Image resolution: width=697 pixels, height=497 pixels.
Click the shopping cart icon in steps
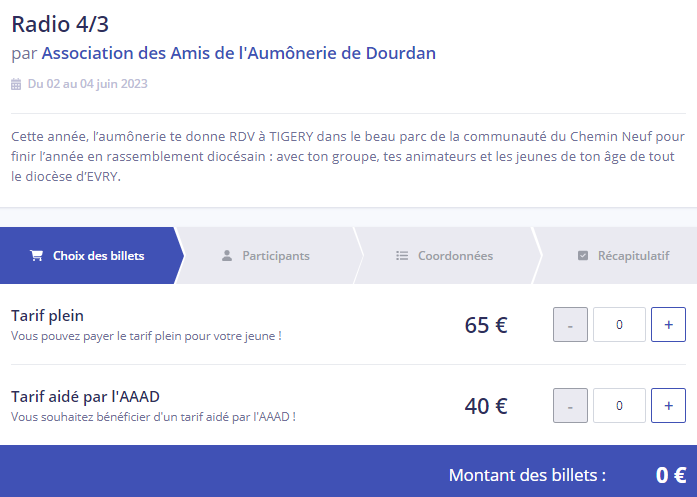coord(36,256)
